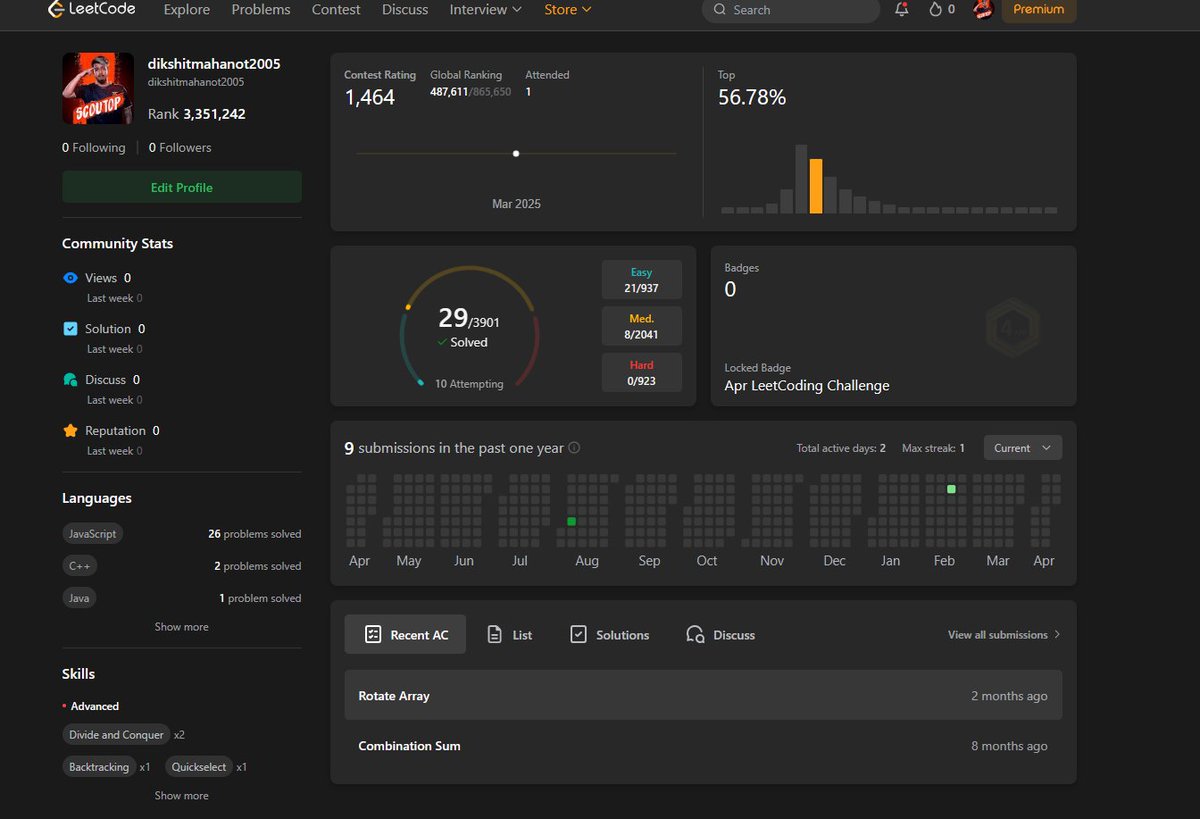Open the Combination Sum submission

(x=703, y=746)
